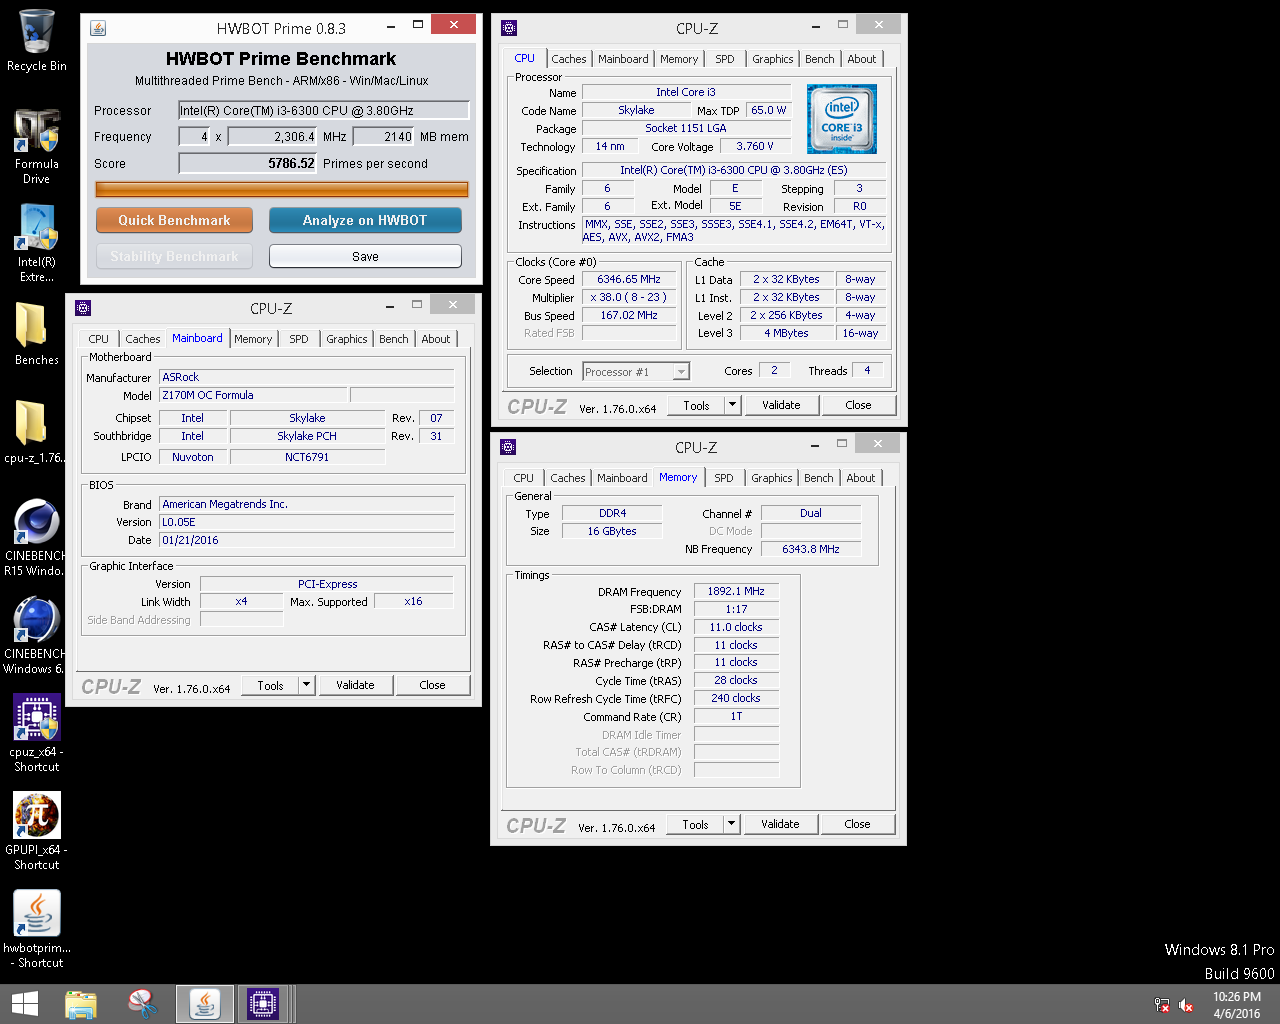
Task: Open Bench tab in CPU window
Action: [x=820, y=59]
